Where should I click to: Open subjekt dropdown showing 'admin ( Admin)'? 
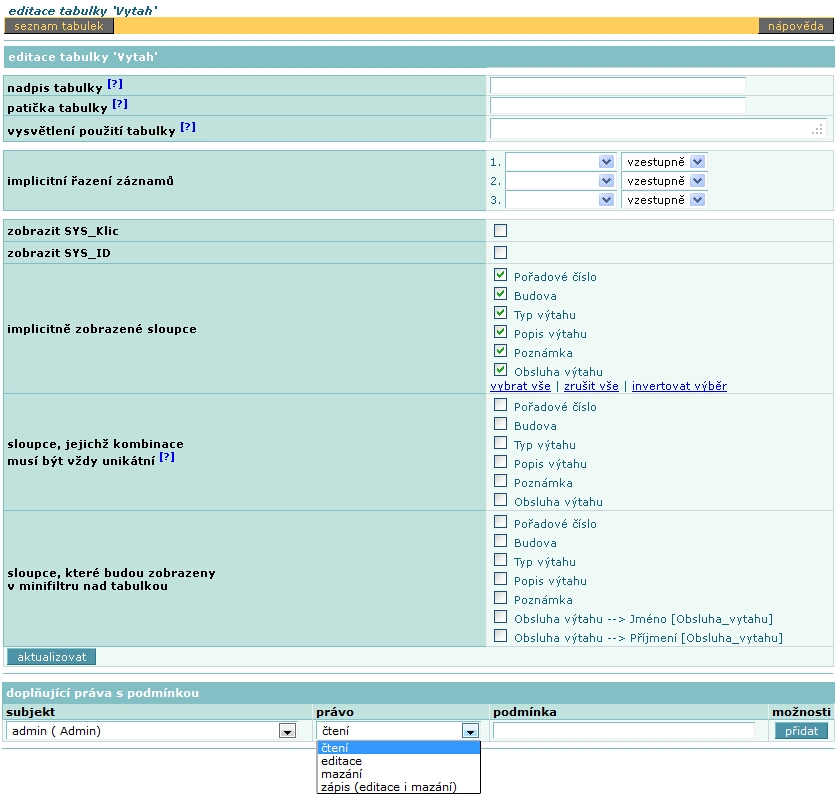(152, 731)
